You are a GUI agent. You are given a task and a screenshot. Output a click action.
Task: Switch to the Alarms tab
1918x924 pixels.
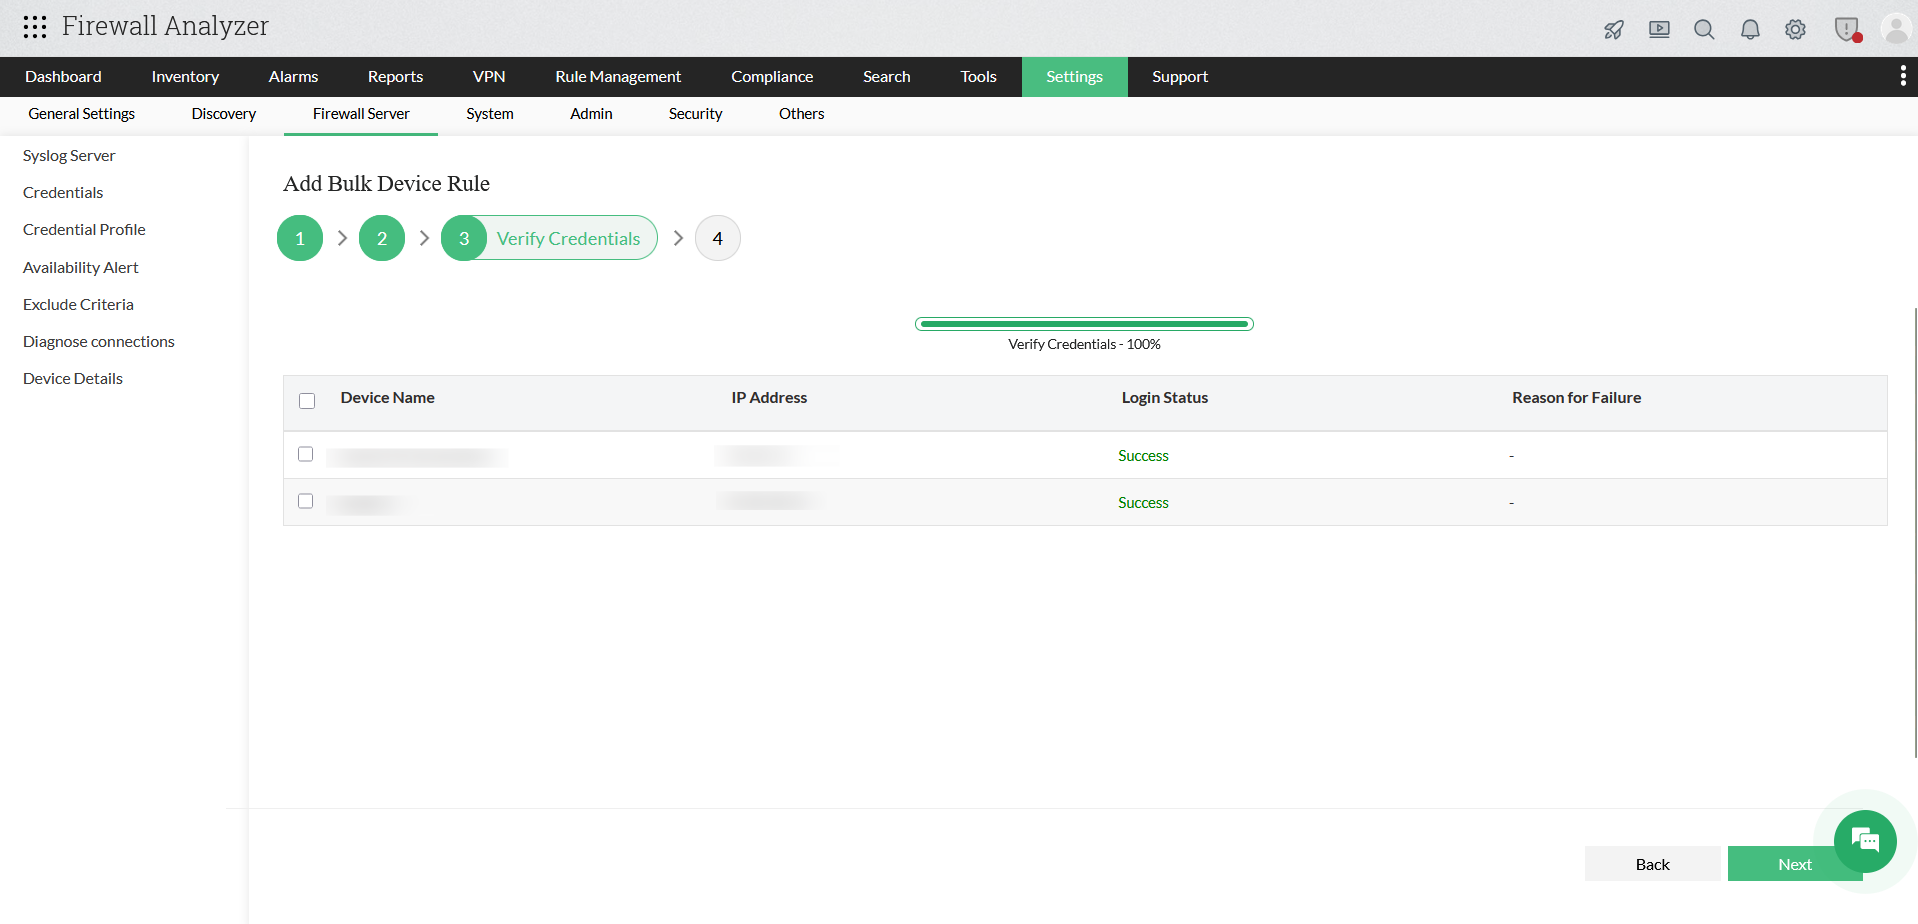pos(293,77)
